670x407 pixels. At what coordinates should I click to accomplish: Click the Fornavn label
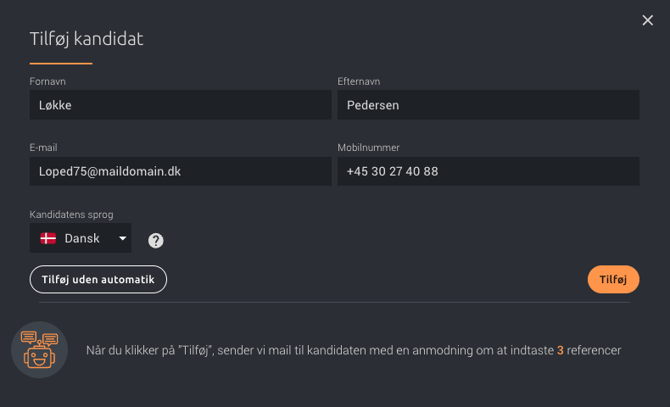pos(47,81)
